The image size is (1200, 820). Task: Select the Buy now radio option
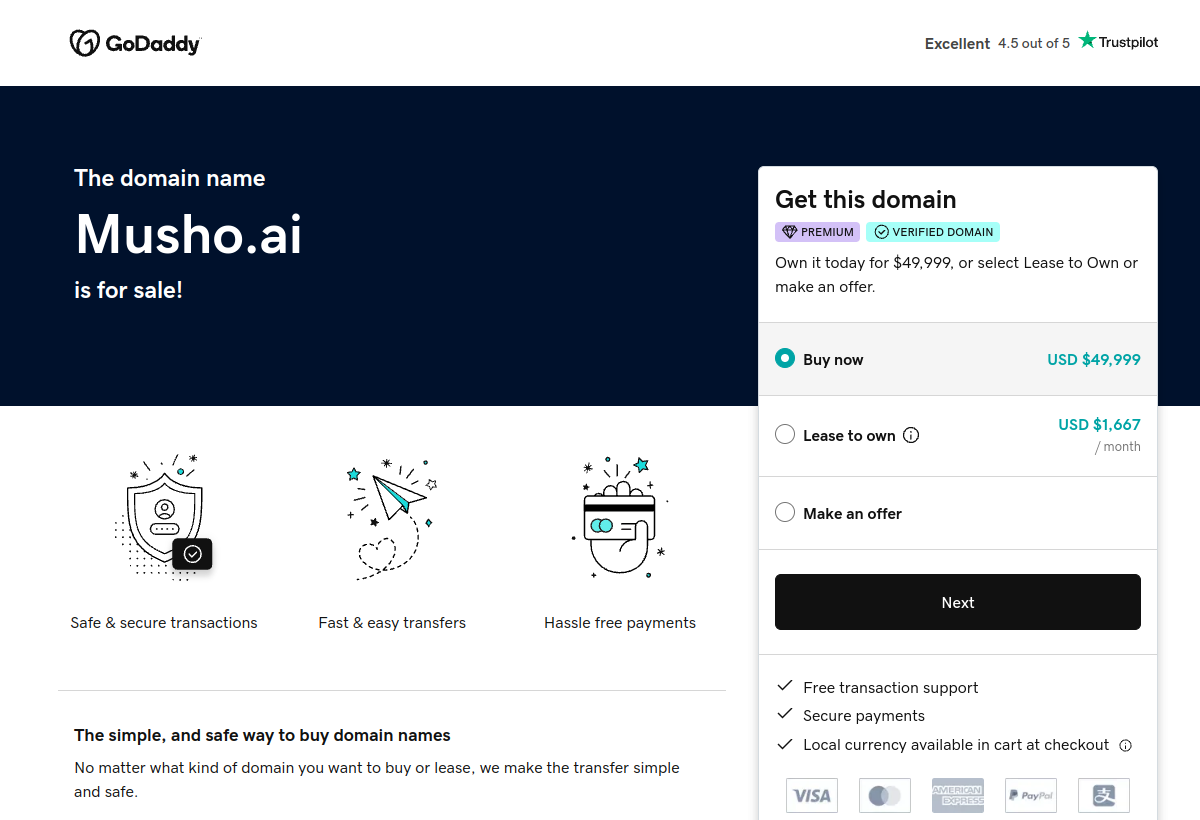coord(785,359)
